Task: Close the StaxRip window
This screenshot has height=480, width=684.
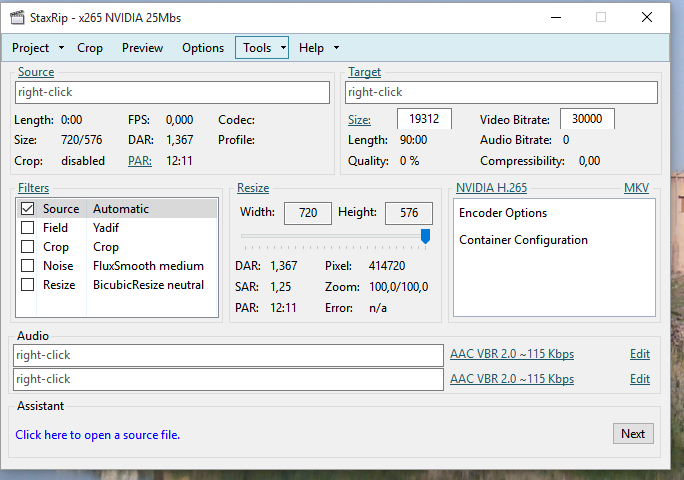Action: [647, 17]
